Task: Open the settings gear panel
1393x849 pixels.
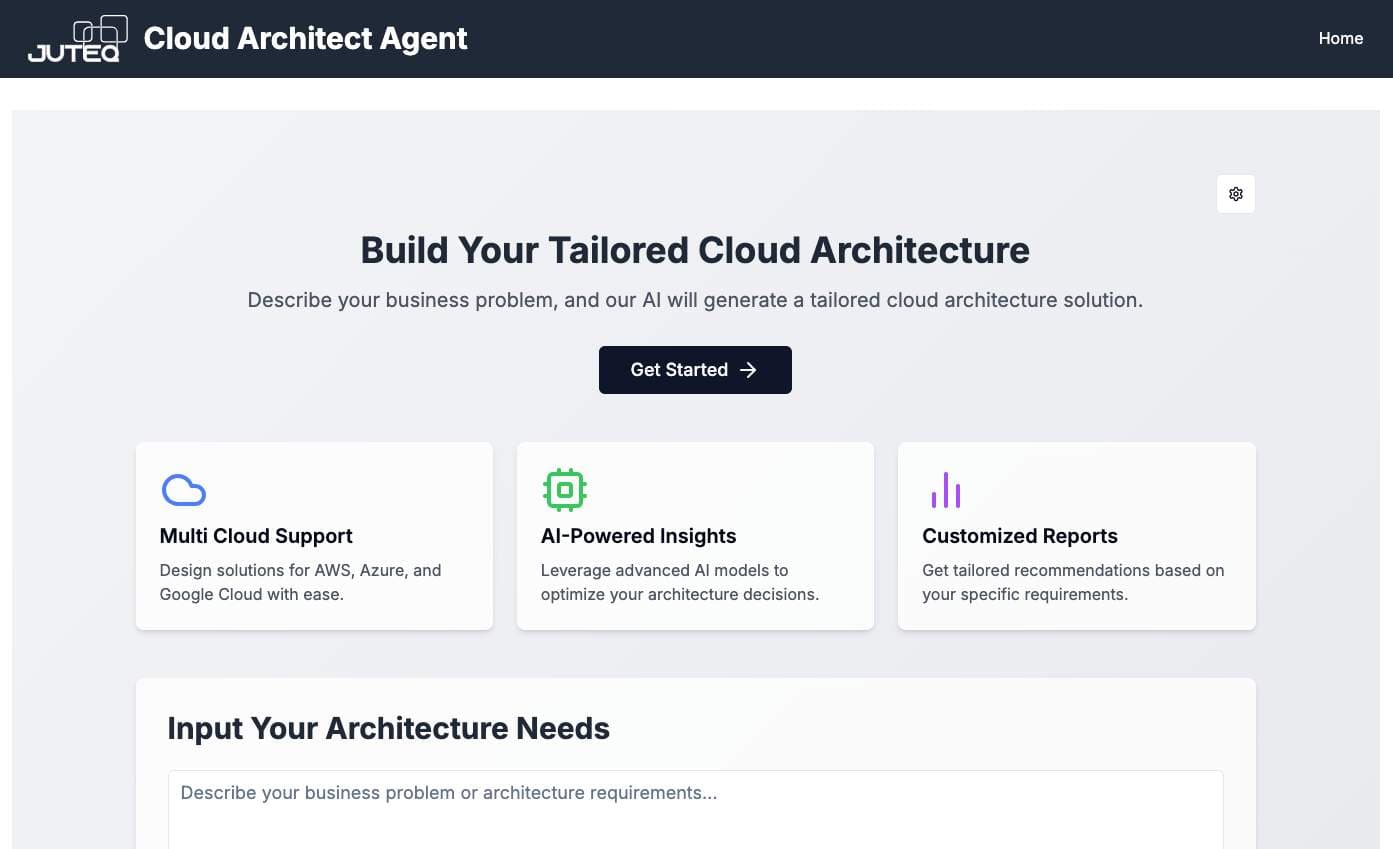Action: pyautogui.click(x=1236, y=194)
